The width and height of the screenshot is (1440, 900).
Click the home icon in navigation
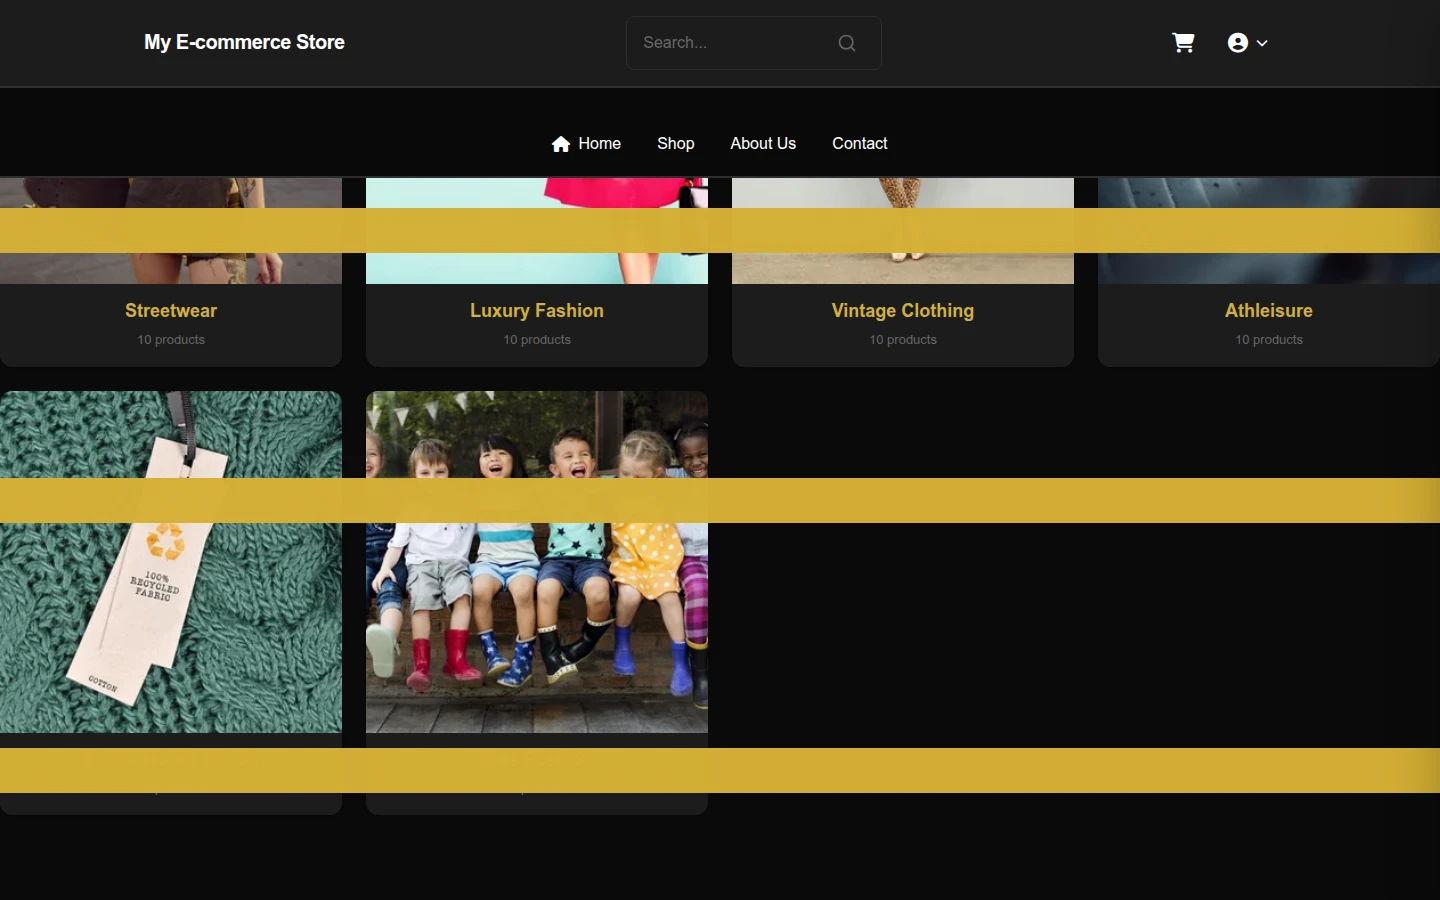pos(561,144)
